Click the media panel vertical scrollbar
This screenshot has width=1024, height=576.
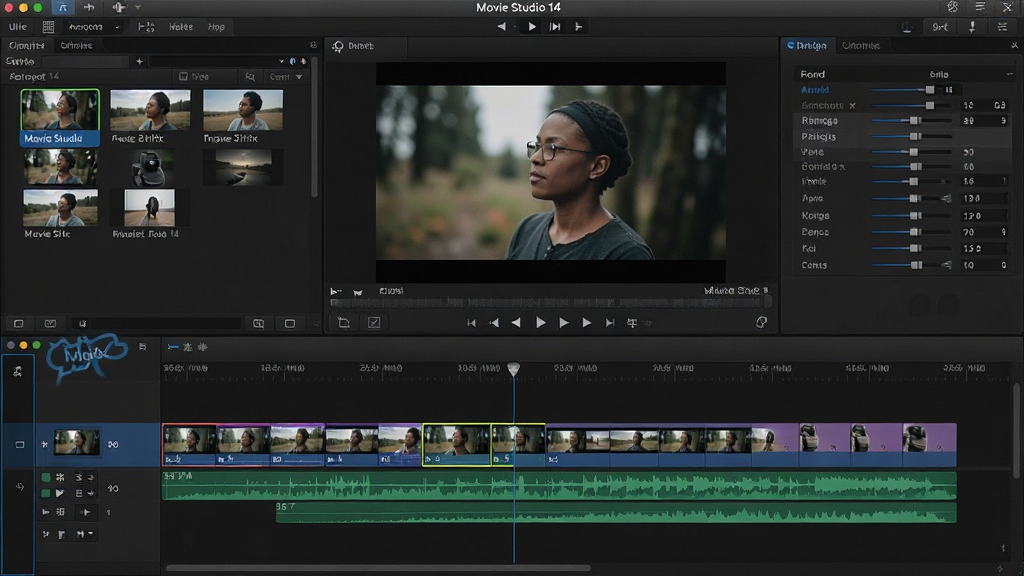[314, 127]
